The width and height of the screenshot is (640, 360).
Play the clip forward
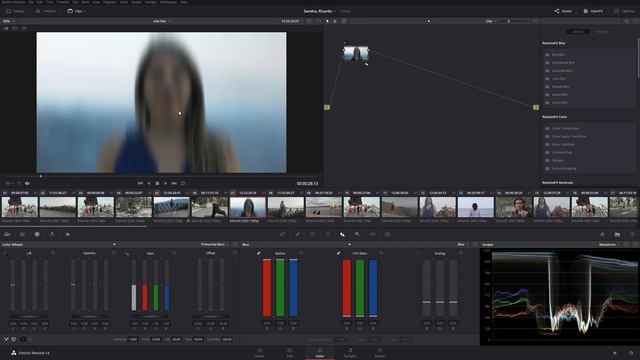(165, 184)
